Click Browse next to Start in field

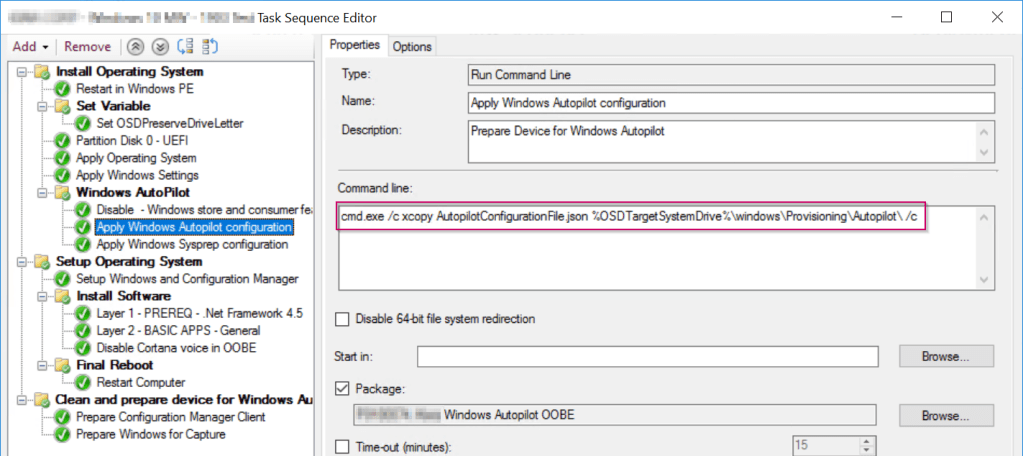946,356
